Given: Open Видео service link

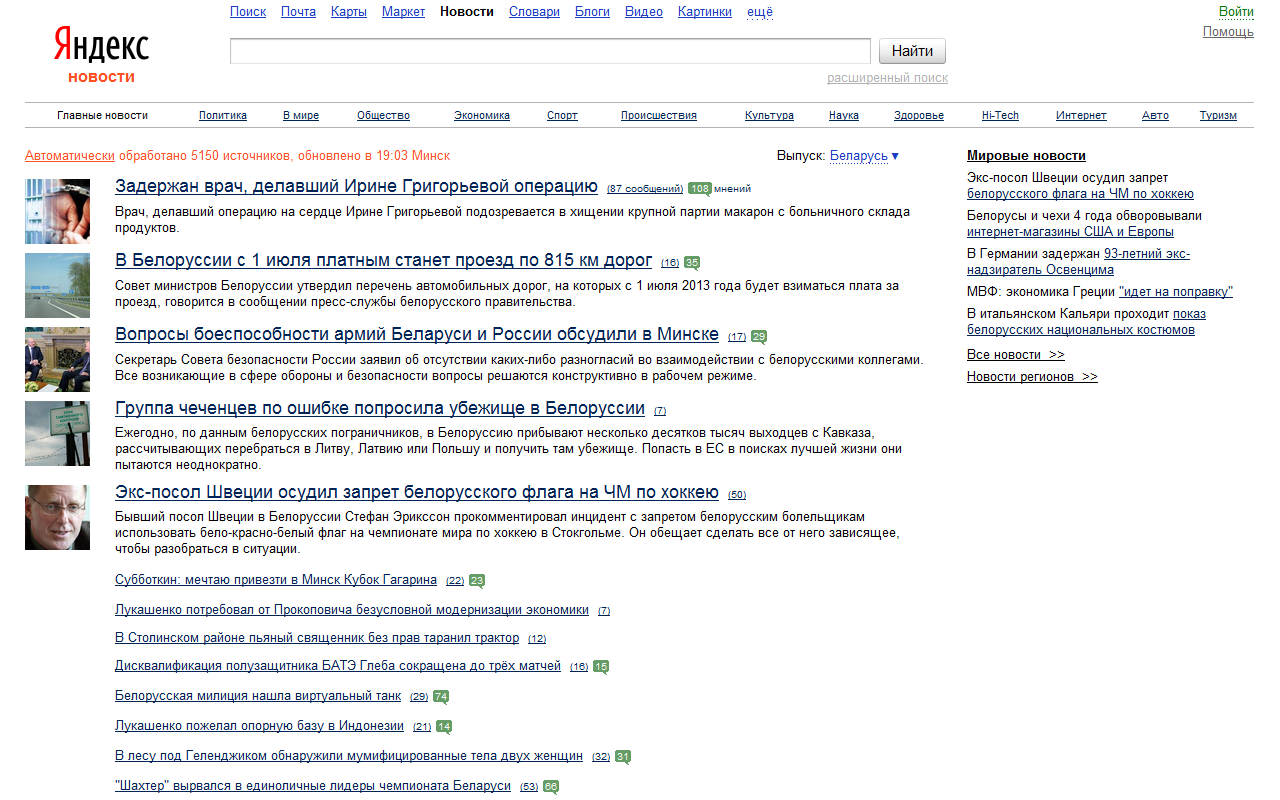Looking at the screenshot, I should pyautogui.click(x=644, y=12).
